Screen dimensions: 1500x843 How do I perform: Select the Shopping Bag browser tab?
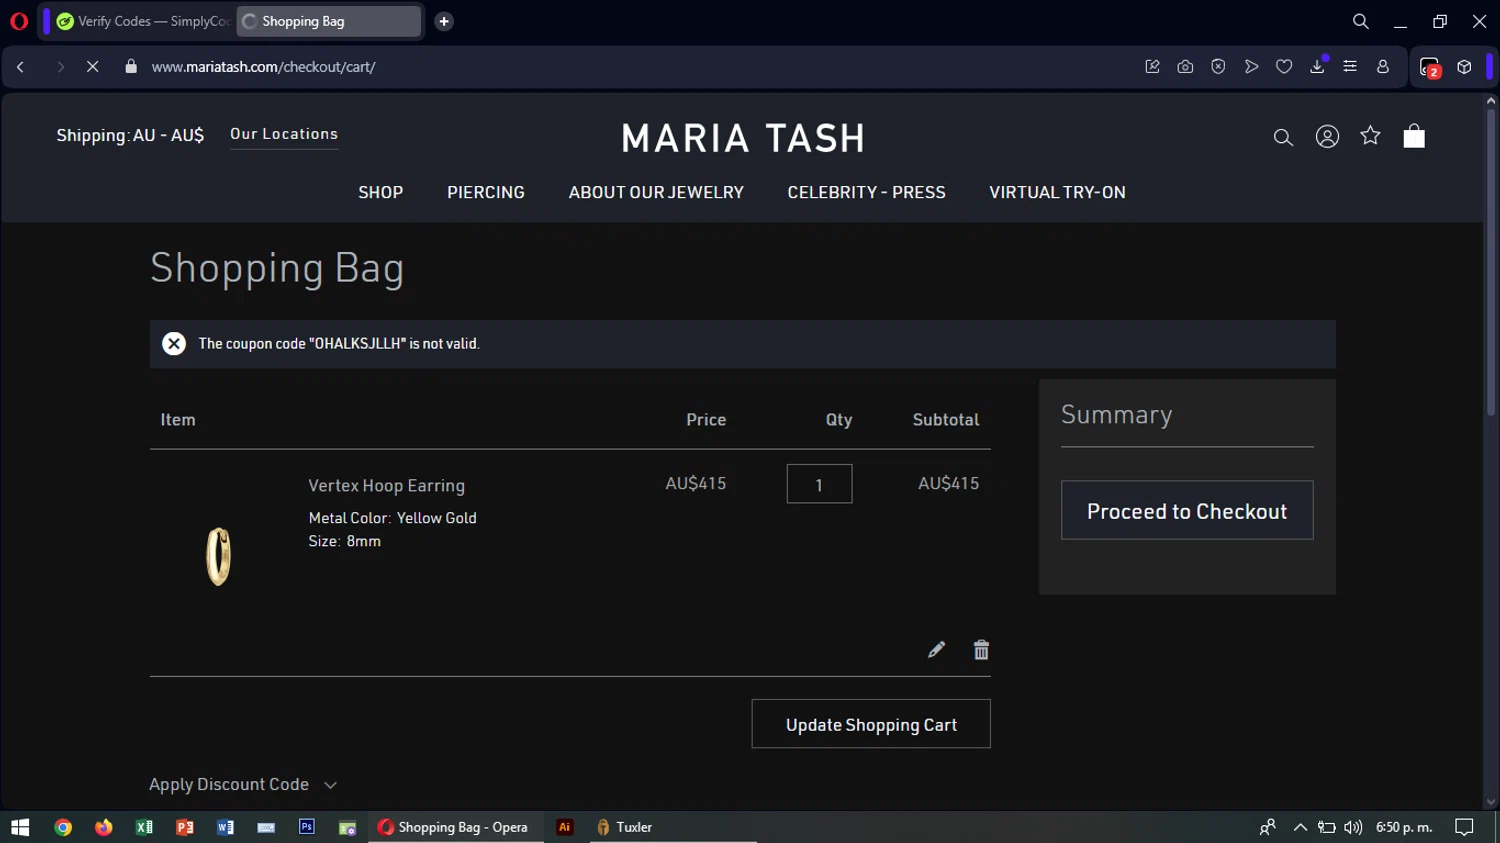328,21
